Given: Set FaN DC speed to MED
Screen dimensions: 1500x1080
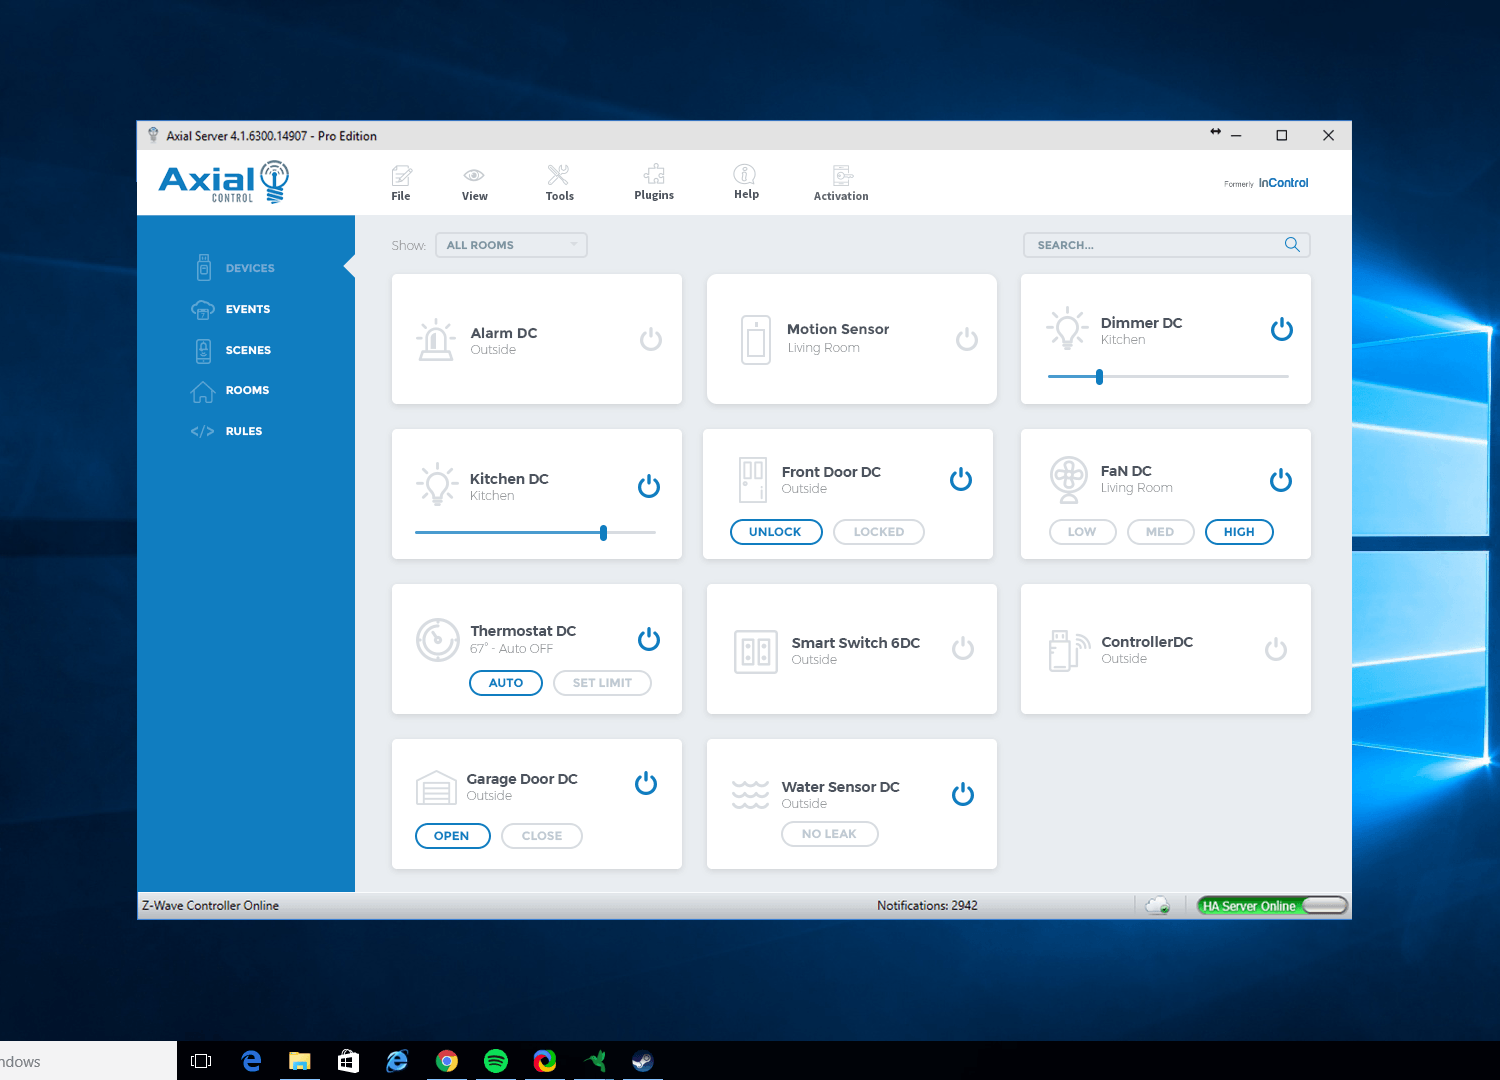Looking at the screenshot, I should click(1160, 532).
